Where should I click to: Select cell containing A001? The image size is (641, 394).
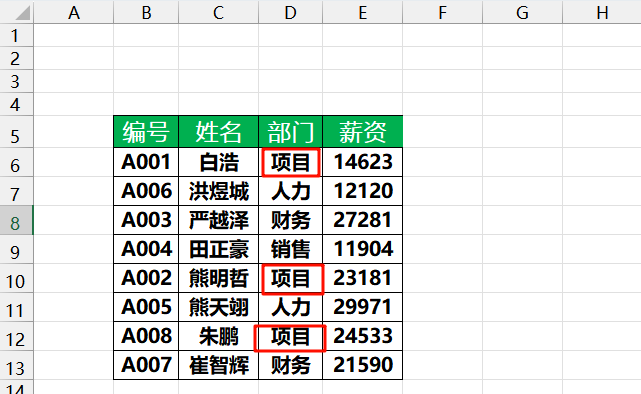pyautogui.click(x=146, y=162)
